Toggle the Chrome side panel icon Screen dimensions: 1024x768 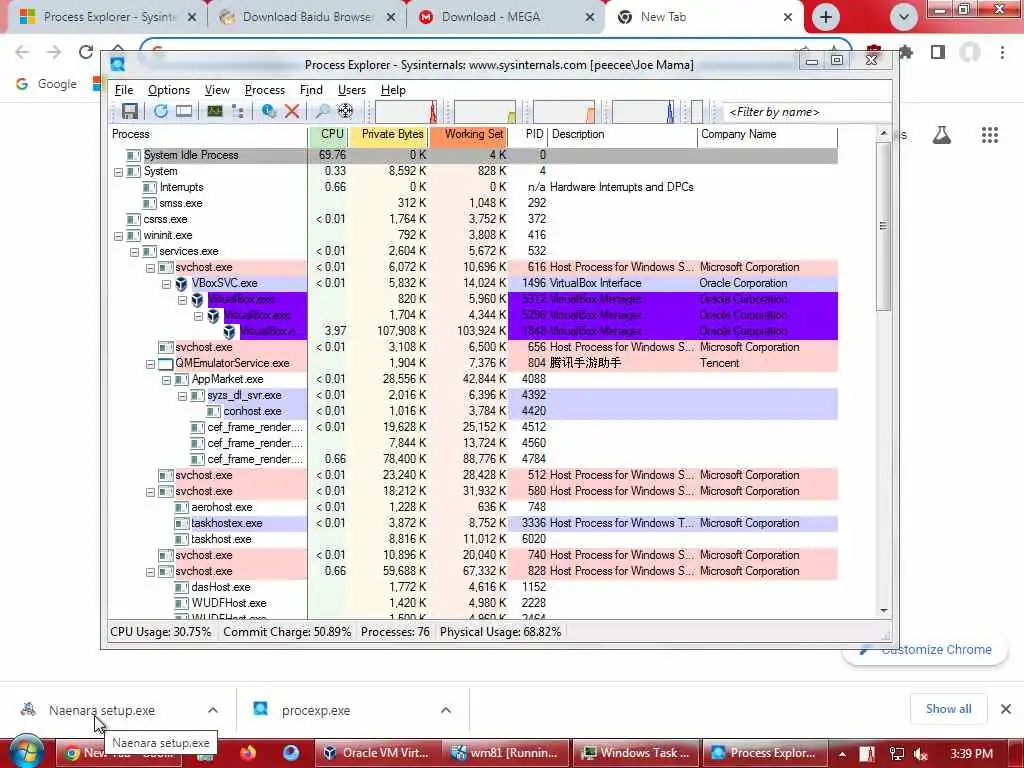pos(938,52)
